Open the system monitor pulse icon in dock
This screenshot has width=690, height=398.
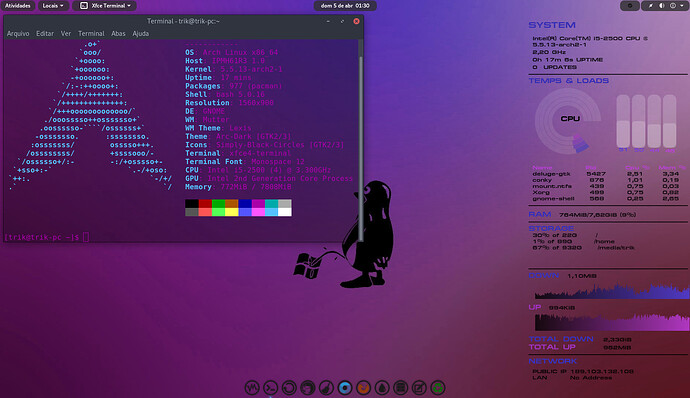tap(252, 388)
